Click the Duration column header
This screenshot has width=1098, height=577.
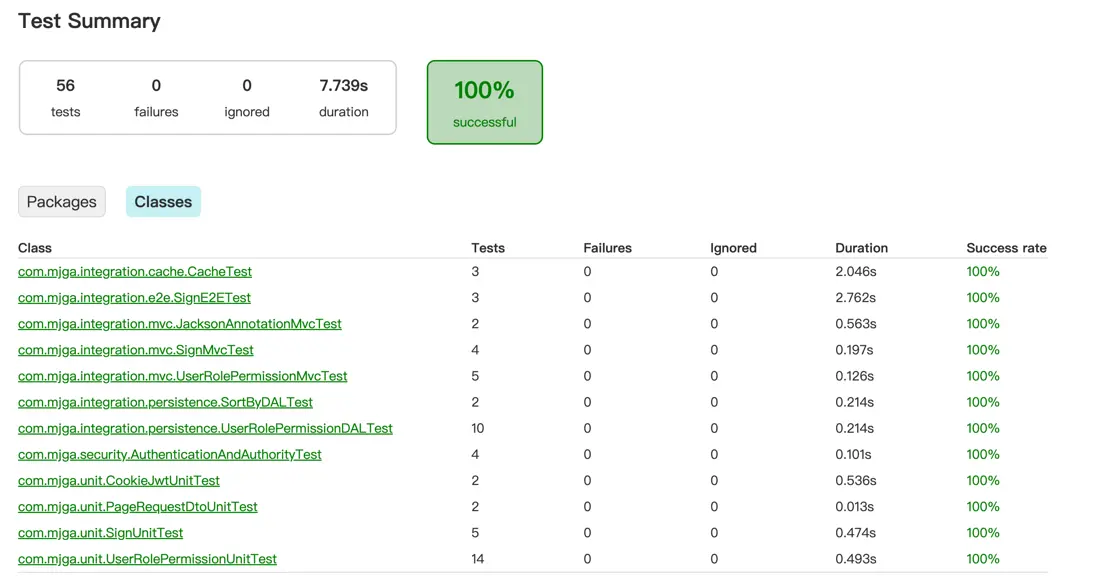point(861,248)
